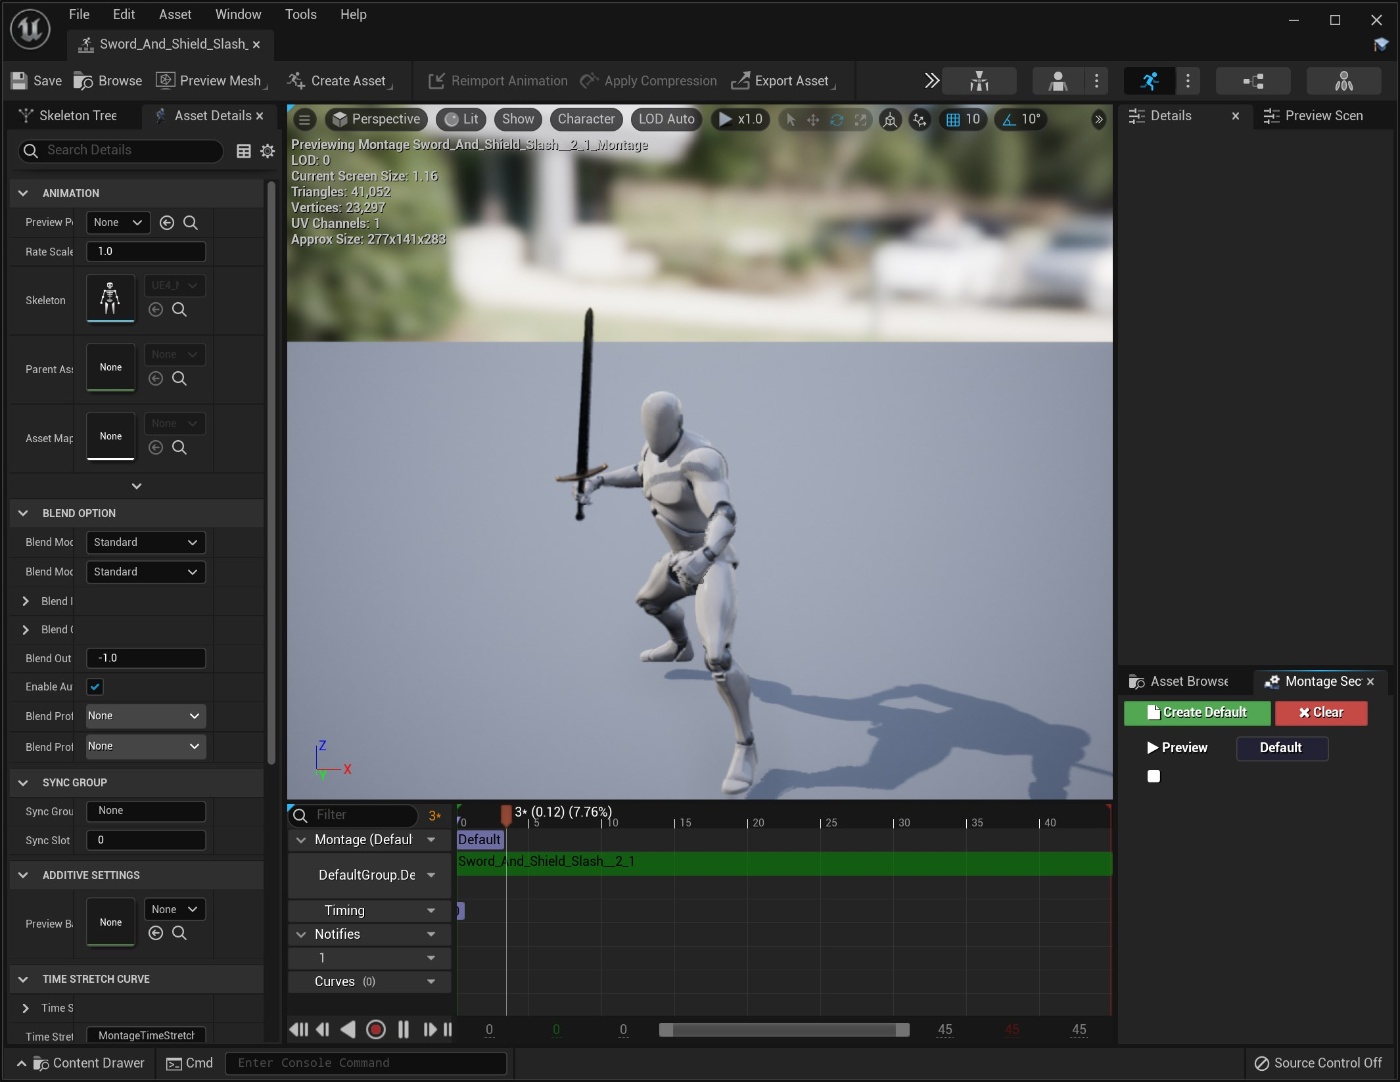Open the Physics asset editor mode
Image resolution: width=1400 pixels, height=1082 pixels.
point(1343,81)
